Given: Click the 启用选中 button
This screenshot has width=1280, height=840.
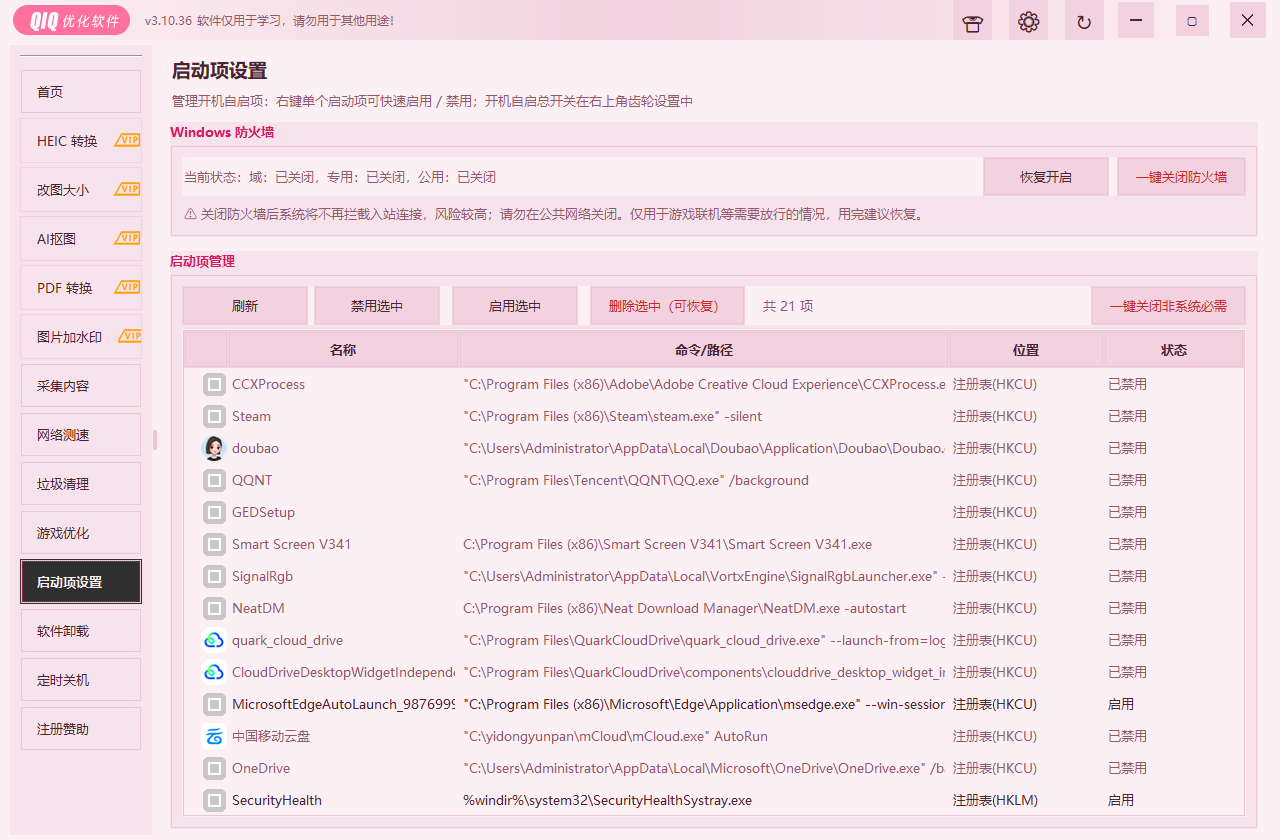Looking at the screenshot, I should click(x=515, y=306).
